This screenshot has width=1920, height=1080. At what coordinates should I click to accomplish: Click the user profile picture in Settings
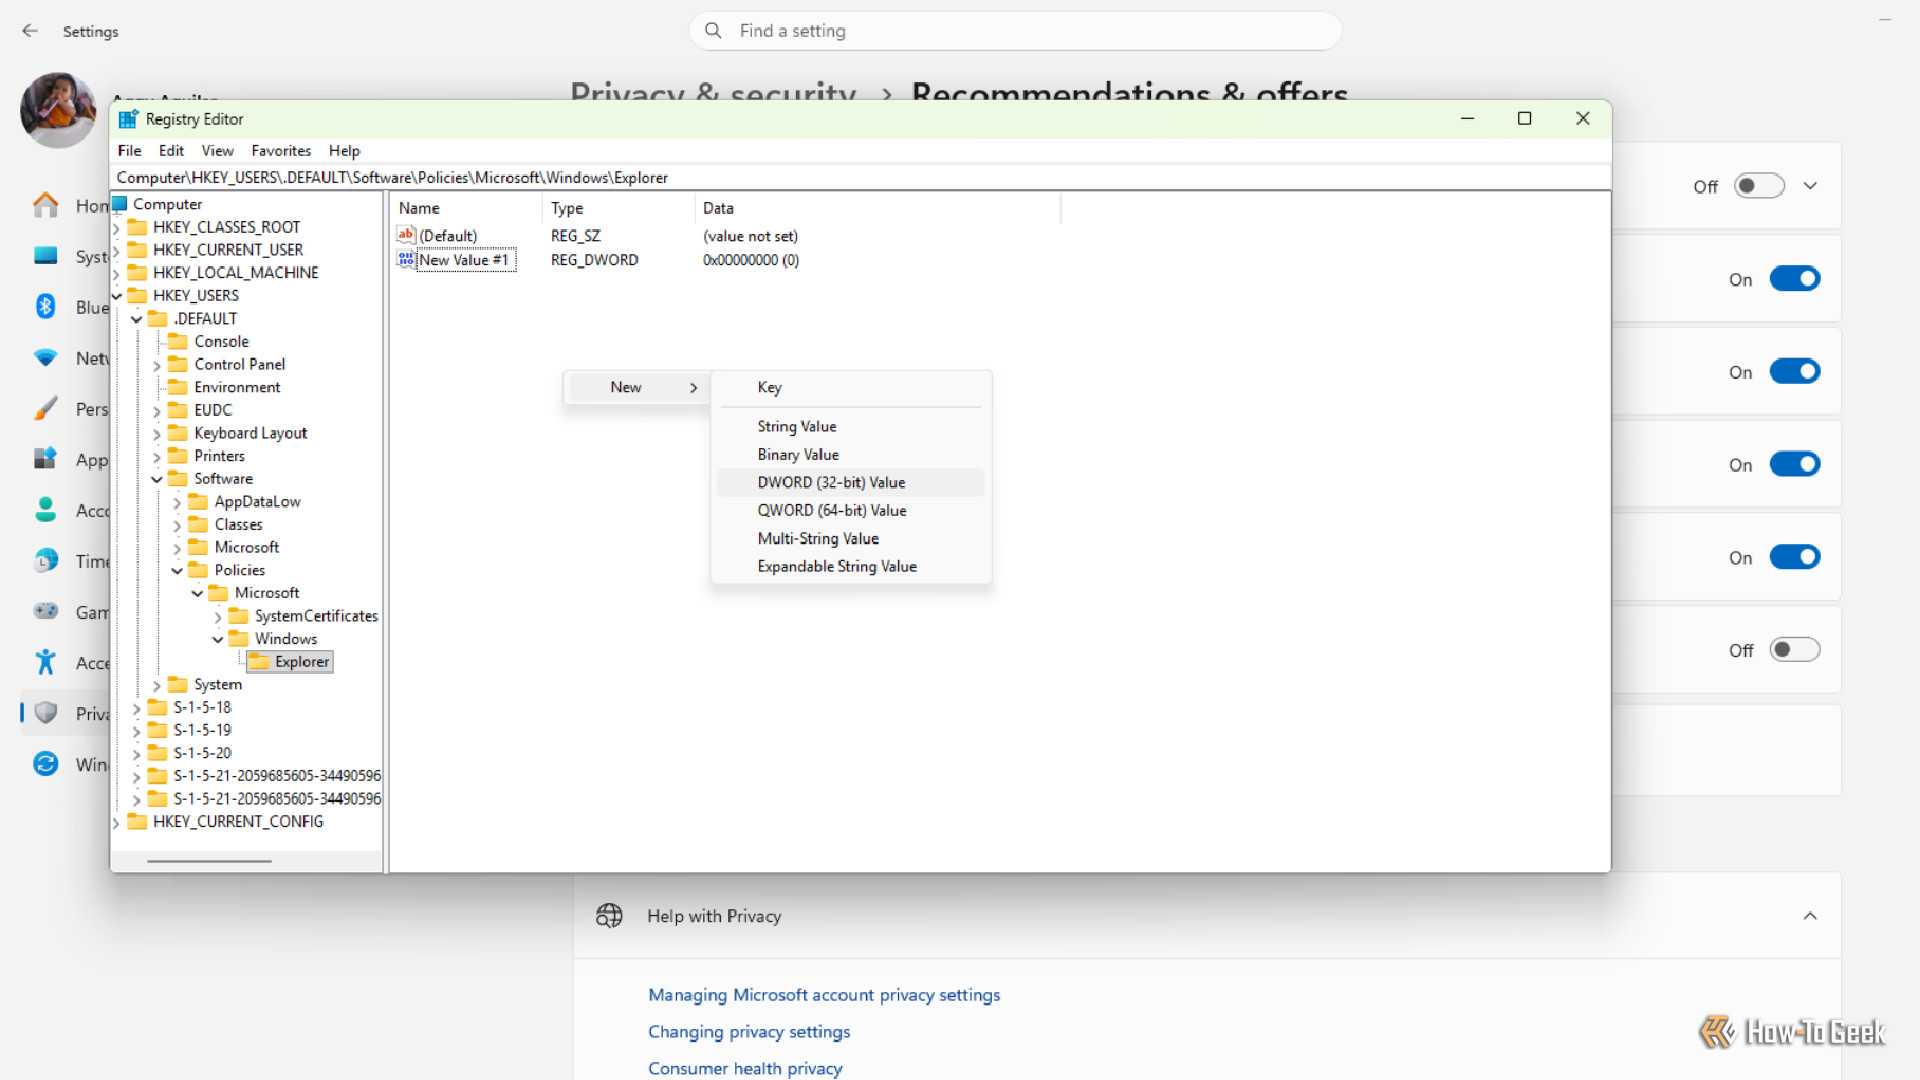[58, 110]
